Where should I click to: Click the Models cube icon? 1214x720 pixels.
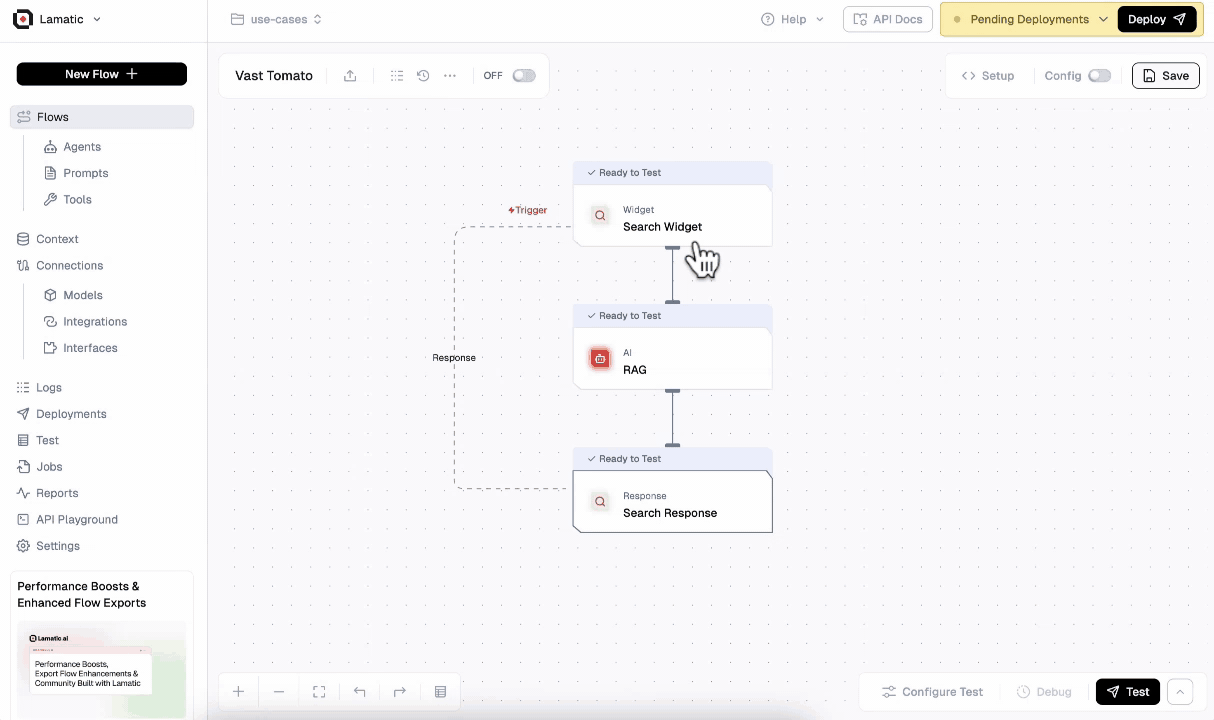pyautogui.click(x=50, y=295)
